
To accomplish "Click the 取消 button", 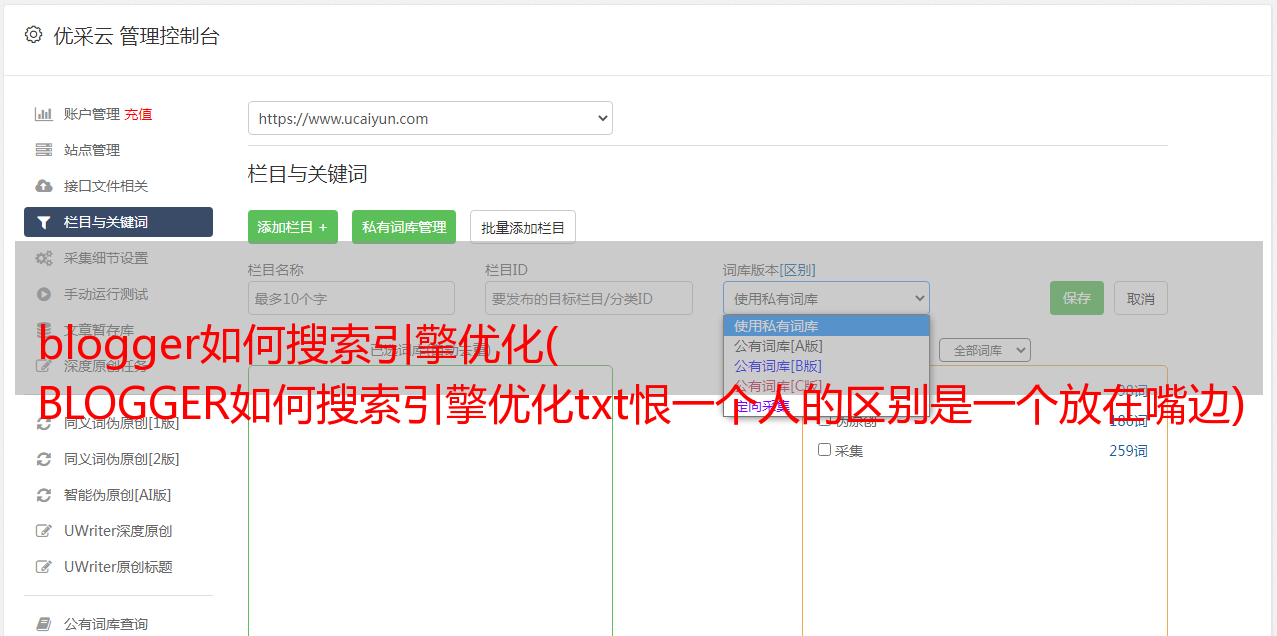I will coord(1141,298).
